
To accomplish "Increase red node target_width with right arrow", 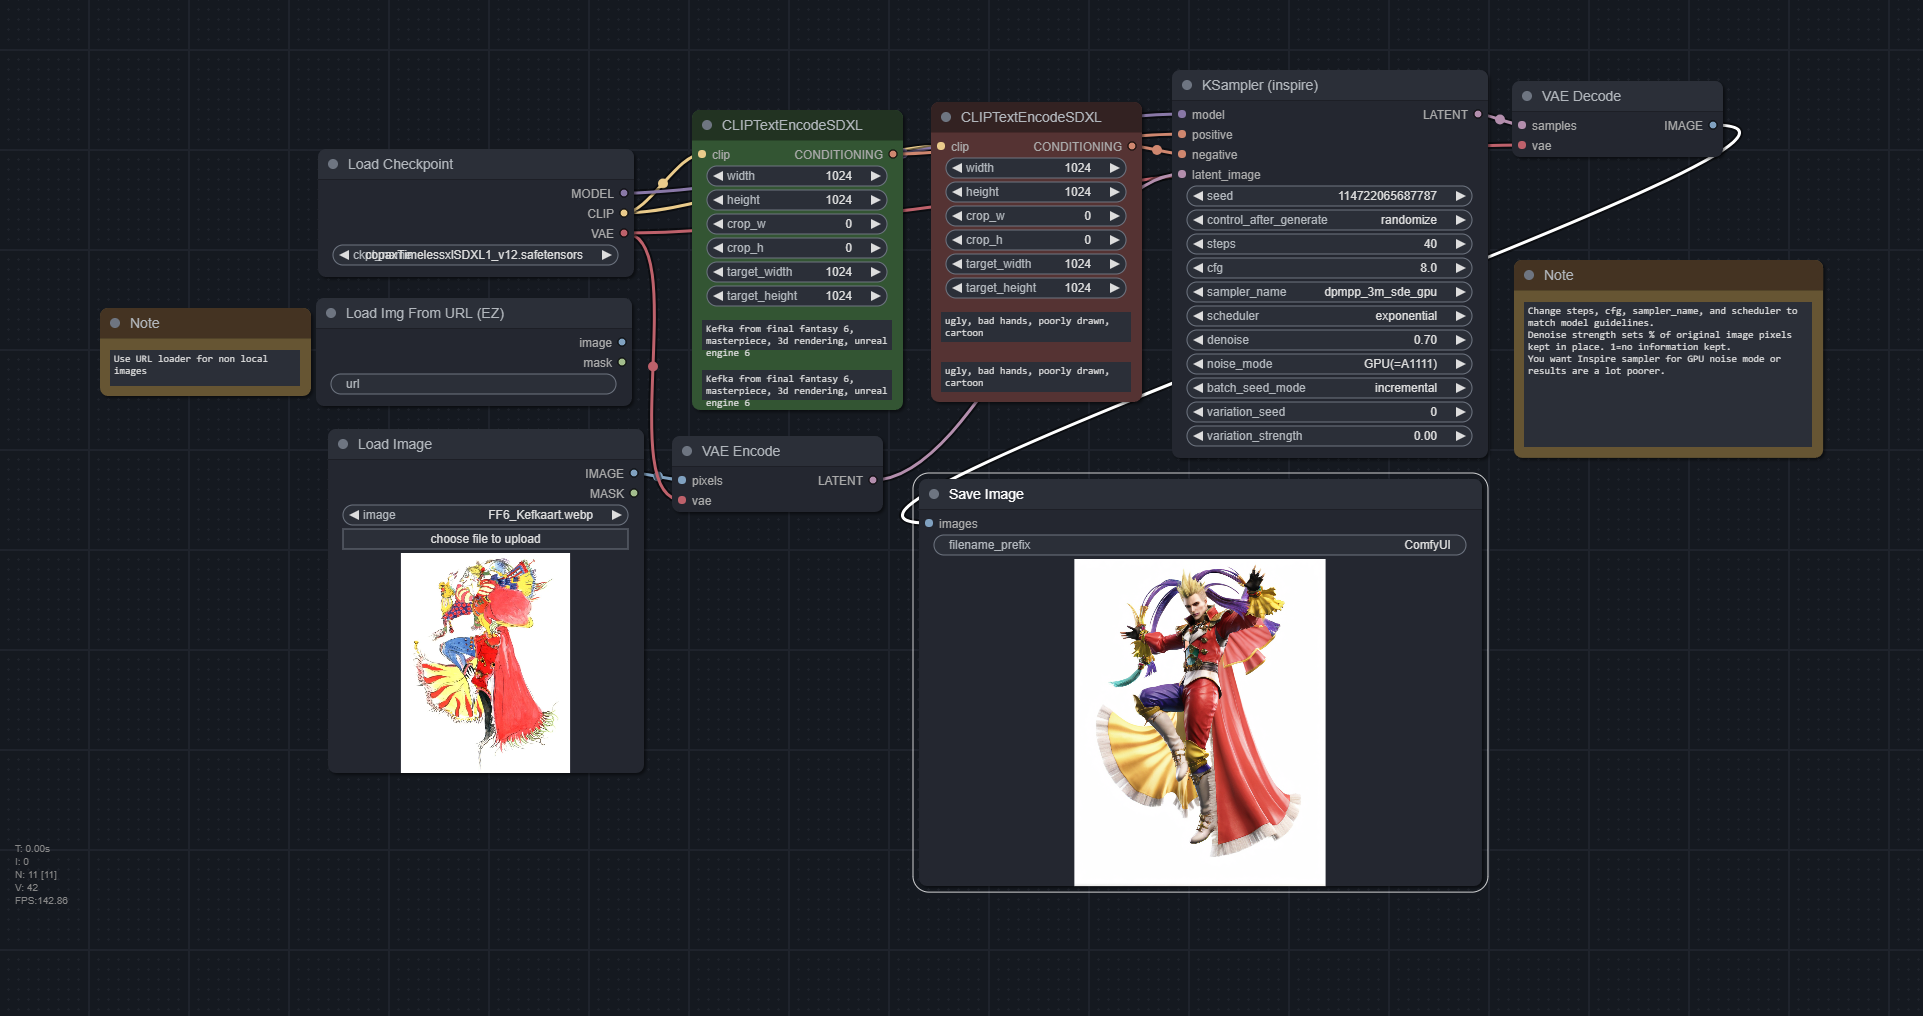I will [x=1114, y=264].
